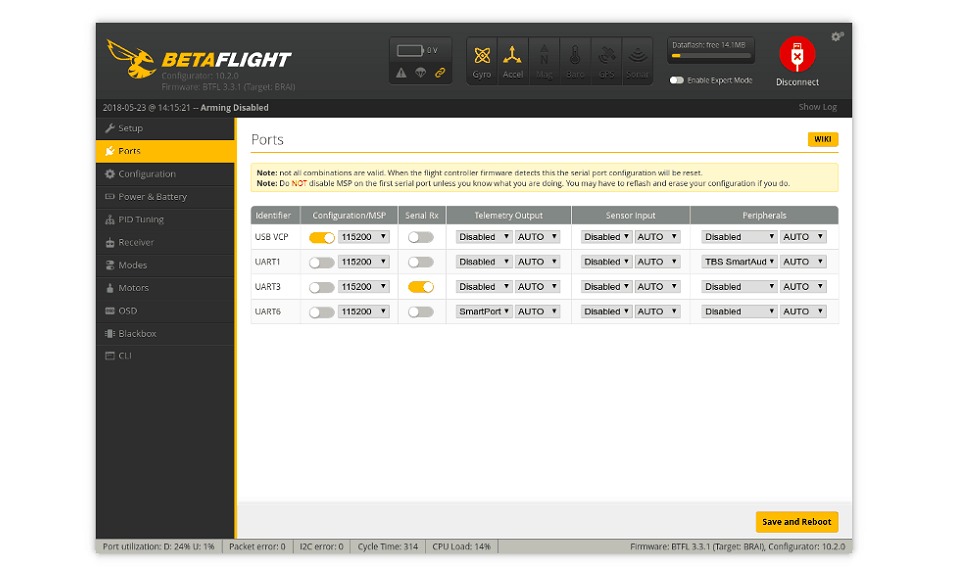Image resolution: width=963 pixels, height=578 pixels.
Task: Enable Serial Rx on USB VCP
Action: [x=421, y=237]
